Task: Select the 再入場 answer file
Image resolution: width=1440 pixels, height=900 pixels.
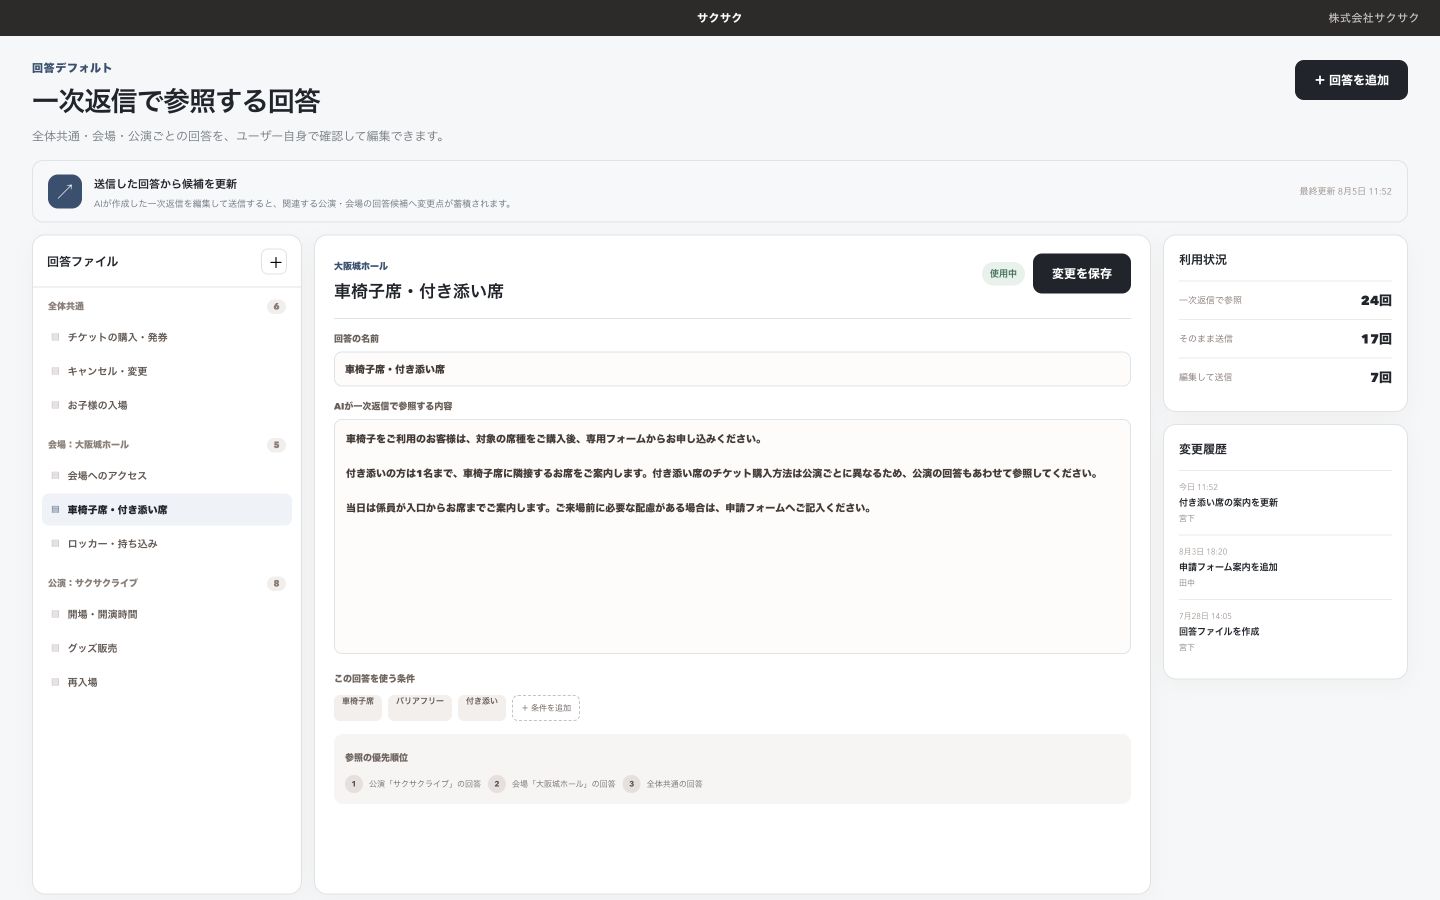Action: (x=167, y=682)
